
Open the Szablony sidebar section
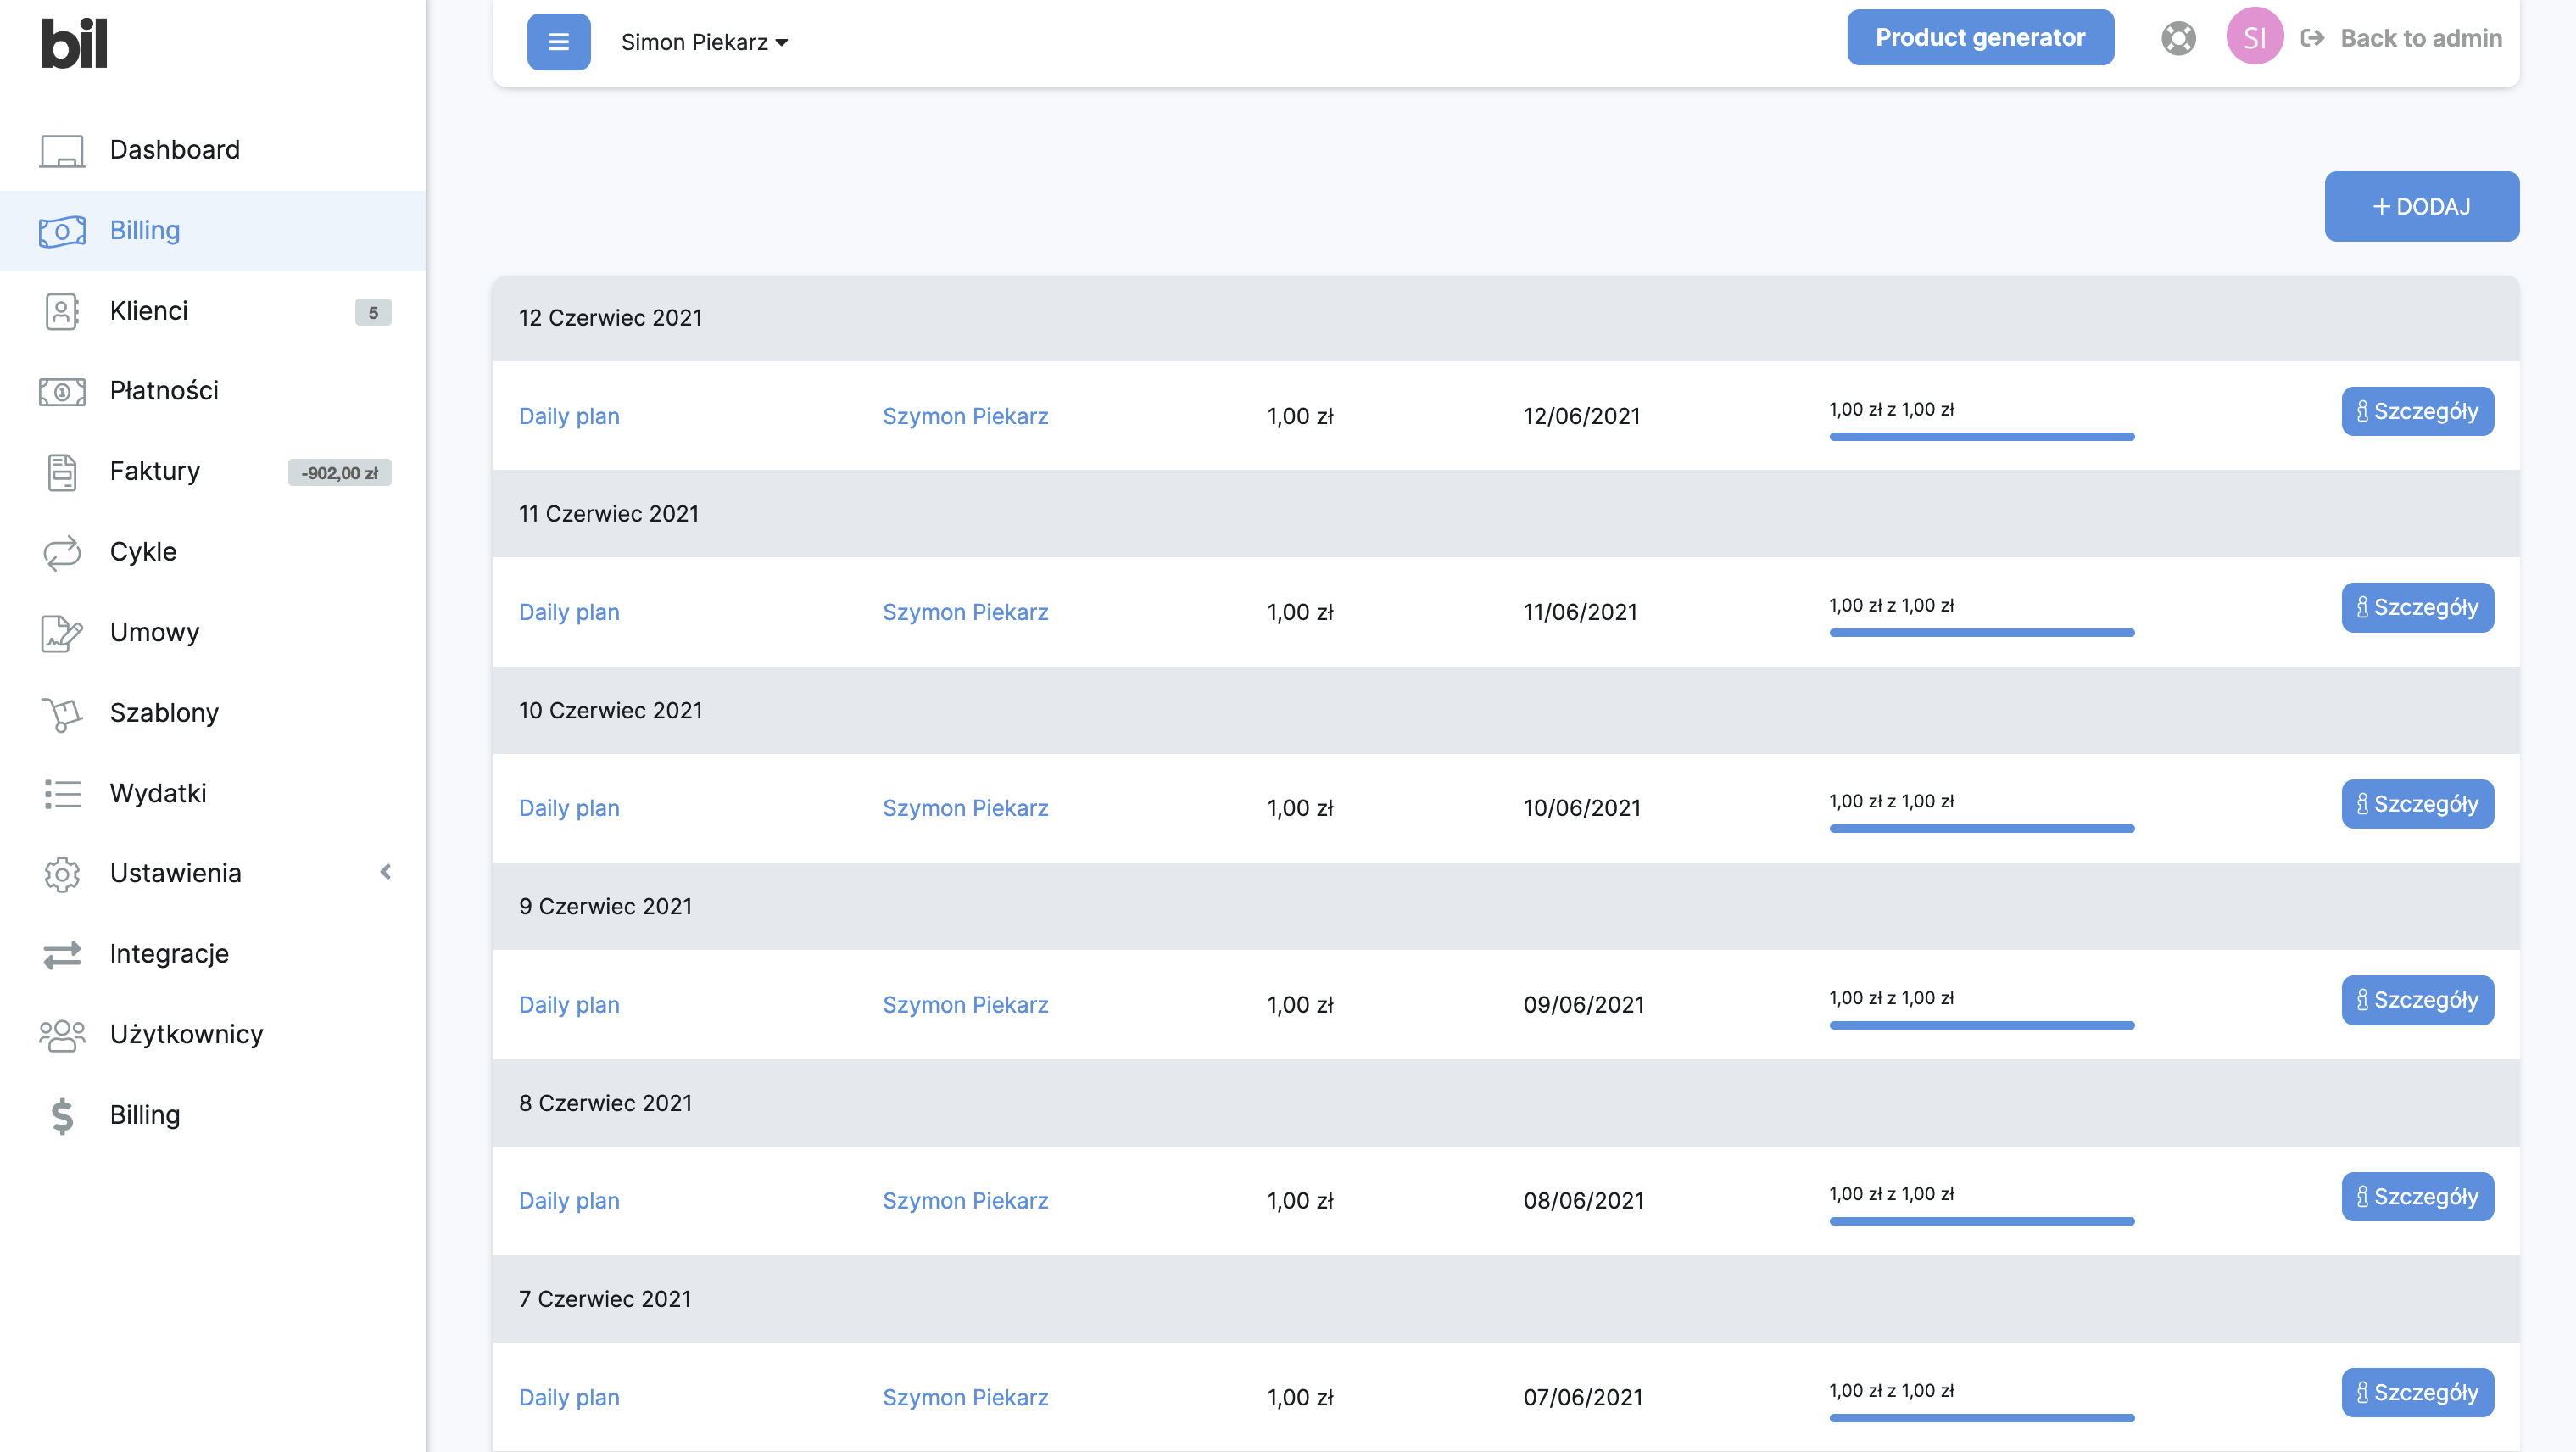click(x=164, y=713)
